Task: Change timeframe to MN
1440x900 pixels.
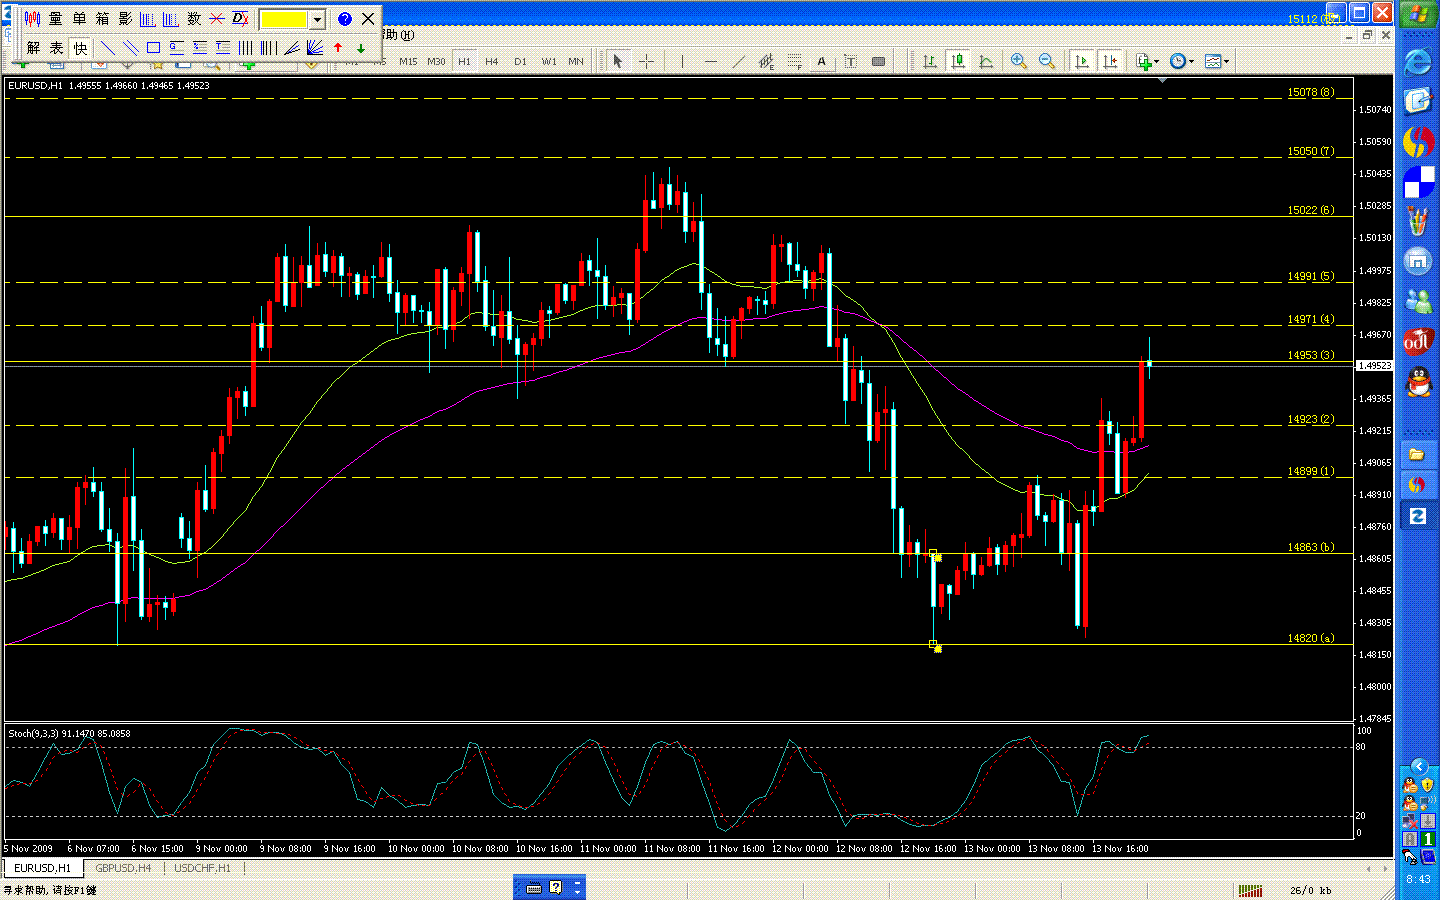Action: point(576,62)
